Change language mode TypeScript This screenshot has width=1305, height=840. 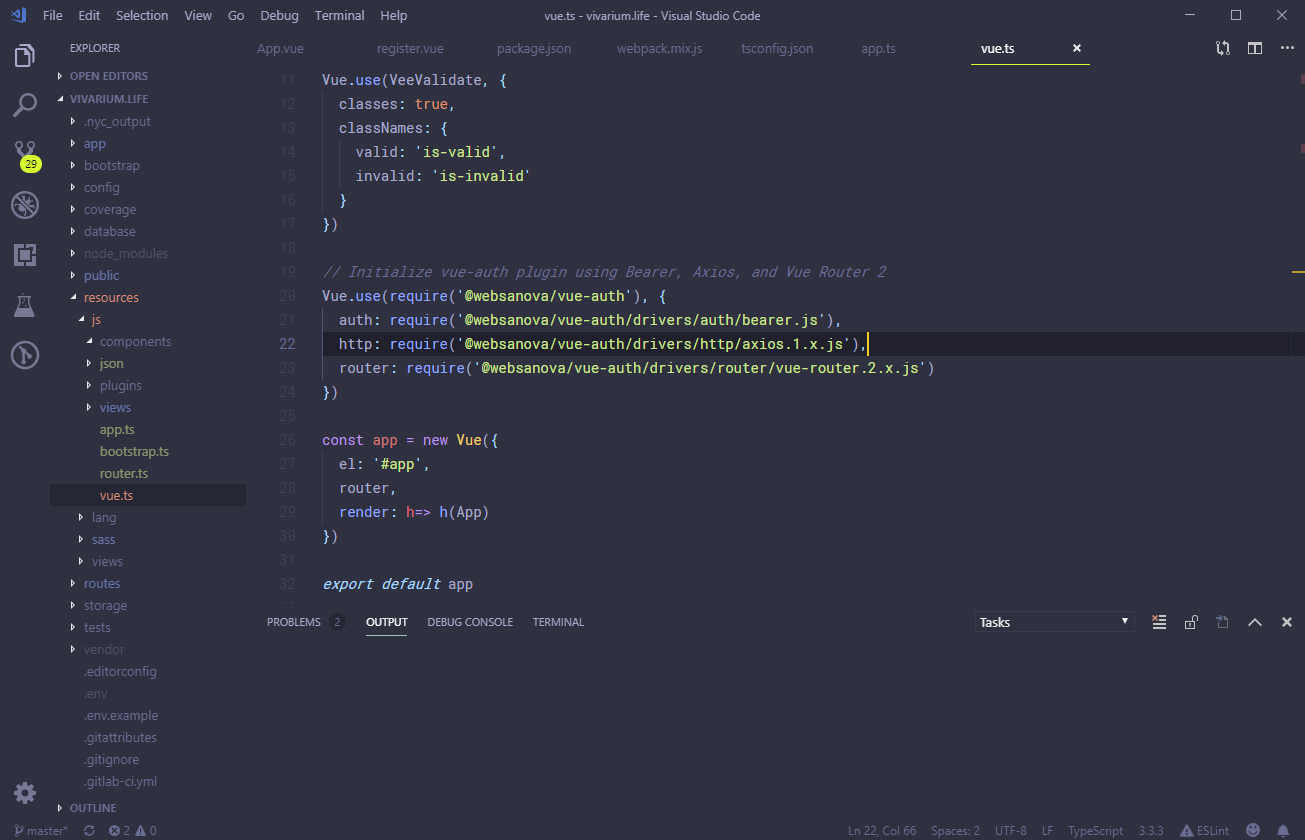click(x=1096, y=830)
